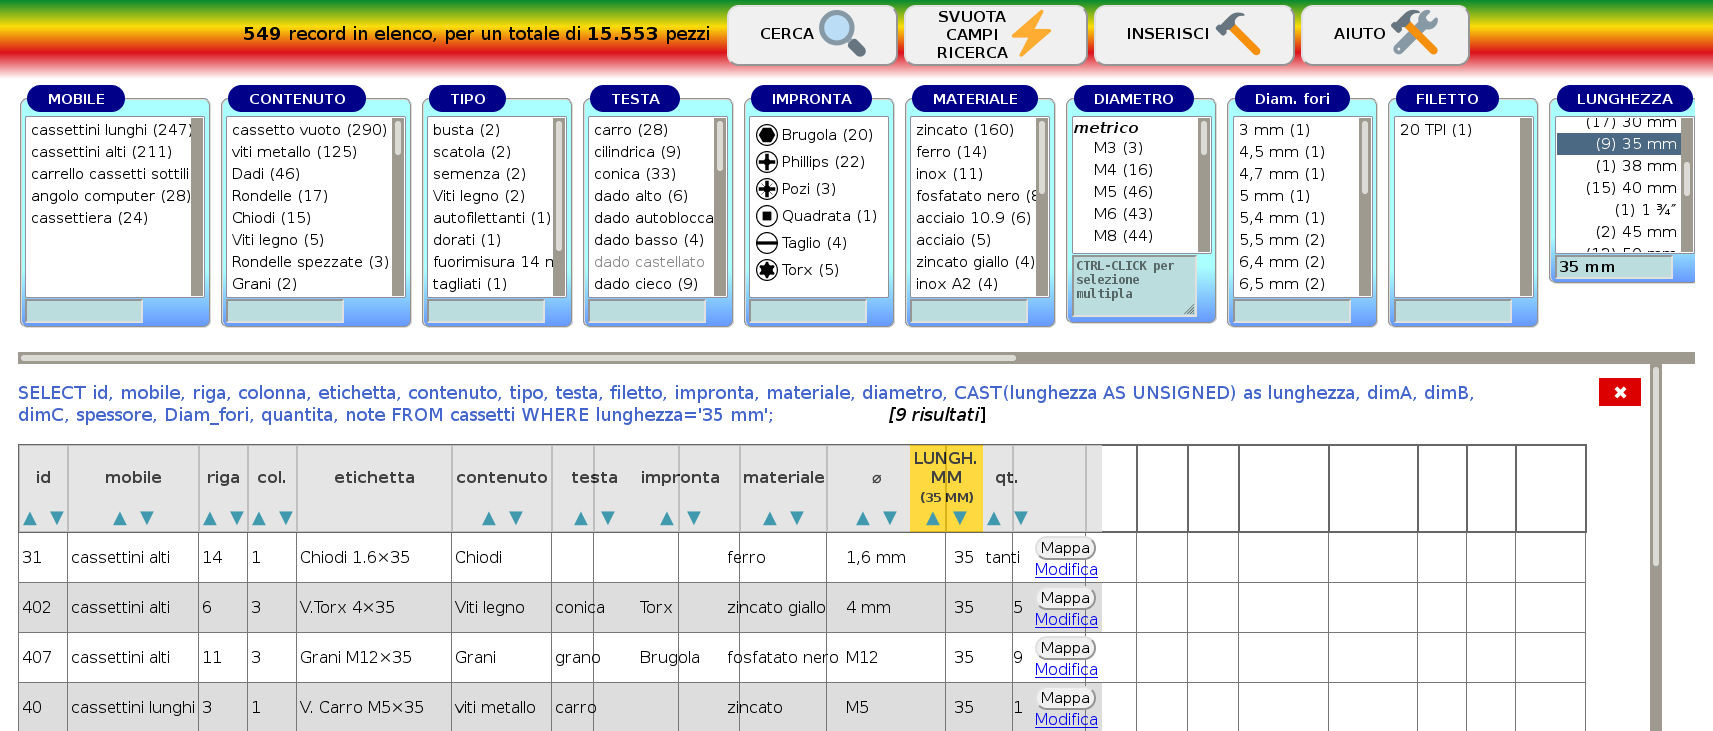Click the CERCA magnifying glass button
This screenshot has height=731, width=1713.
click(x=811, y=34)
